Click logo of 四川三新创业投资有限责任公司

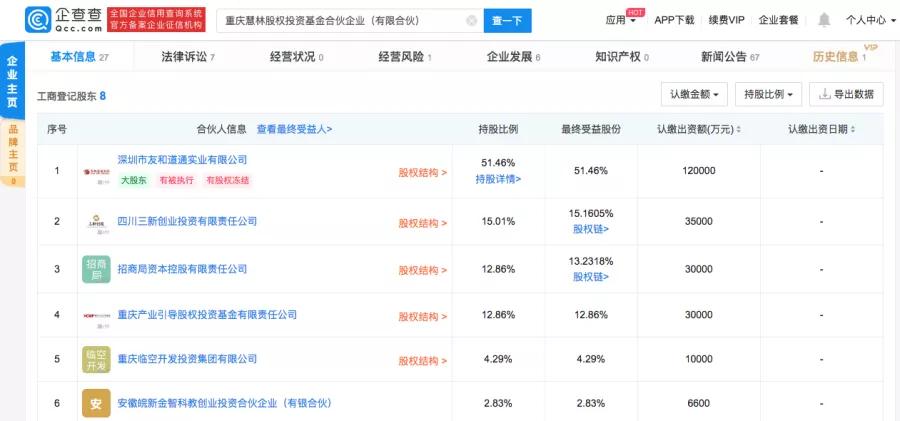(96, 222)
